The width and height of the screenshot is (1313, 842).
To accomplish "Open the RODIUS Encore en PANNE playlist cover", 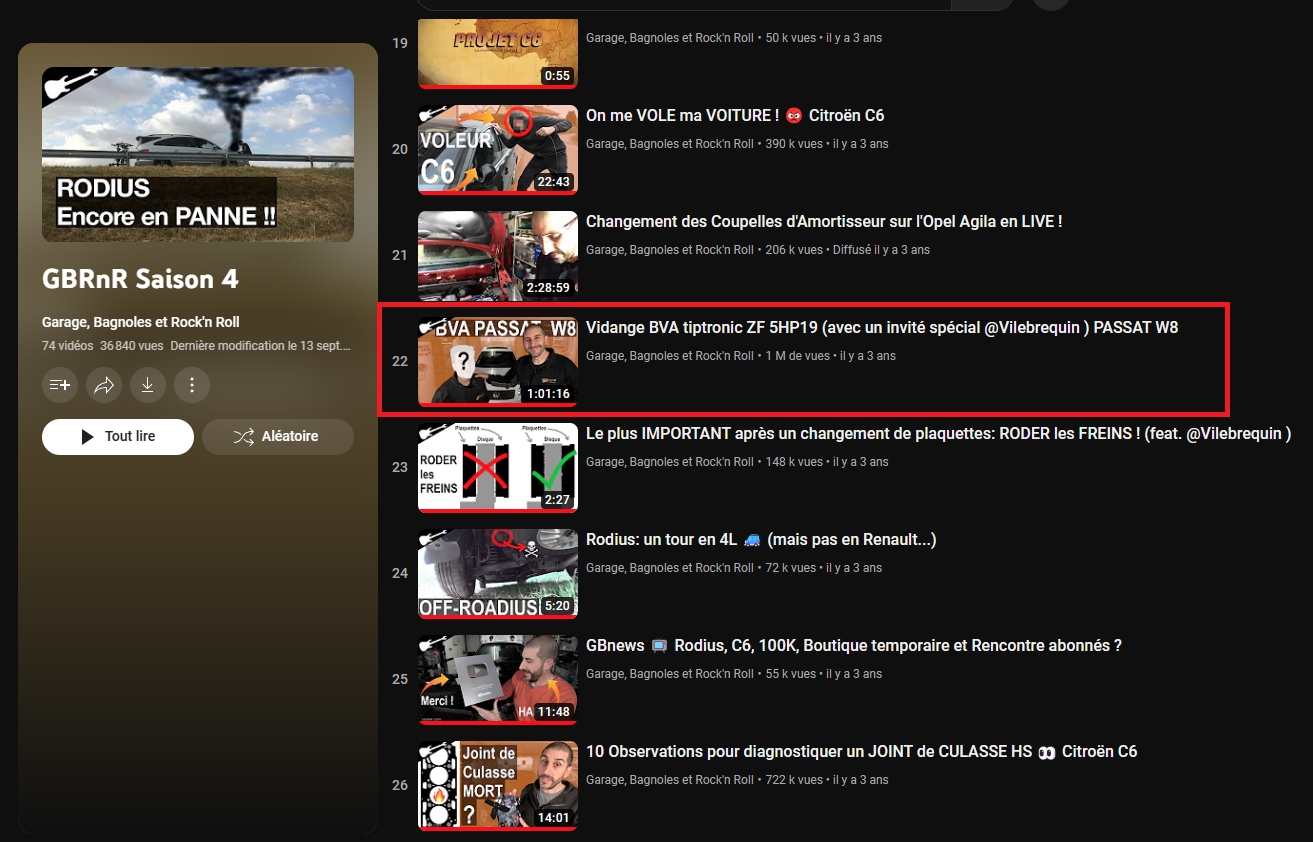I will click(198, 154).
